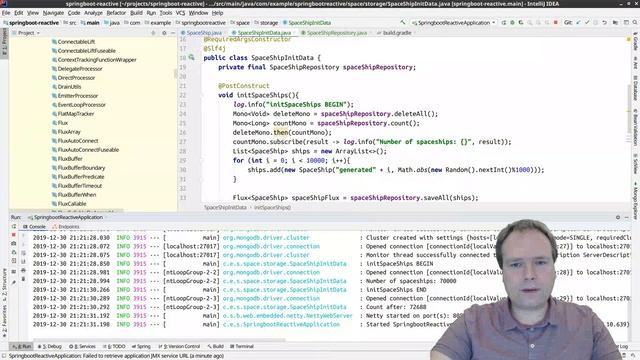The height and width of the screenshot is (360, 640).
Task: Open the Debug tool window button
Action: pyautogui.click(x=49, y=347)
